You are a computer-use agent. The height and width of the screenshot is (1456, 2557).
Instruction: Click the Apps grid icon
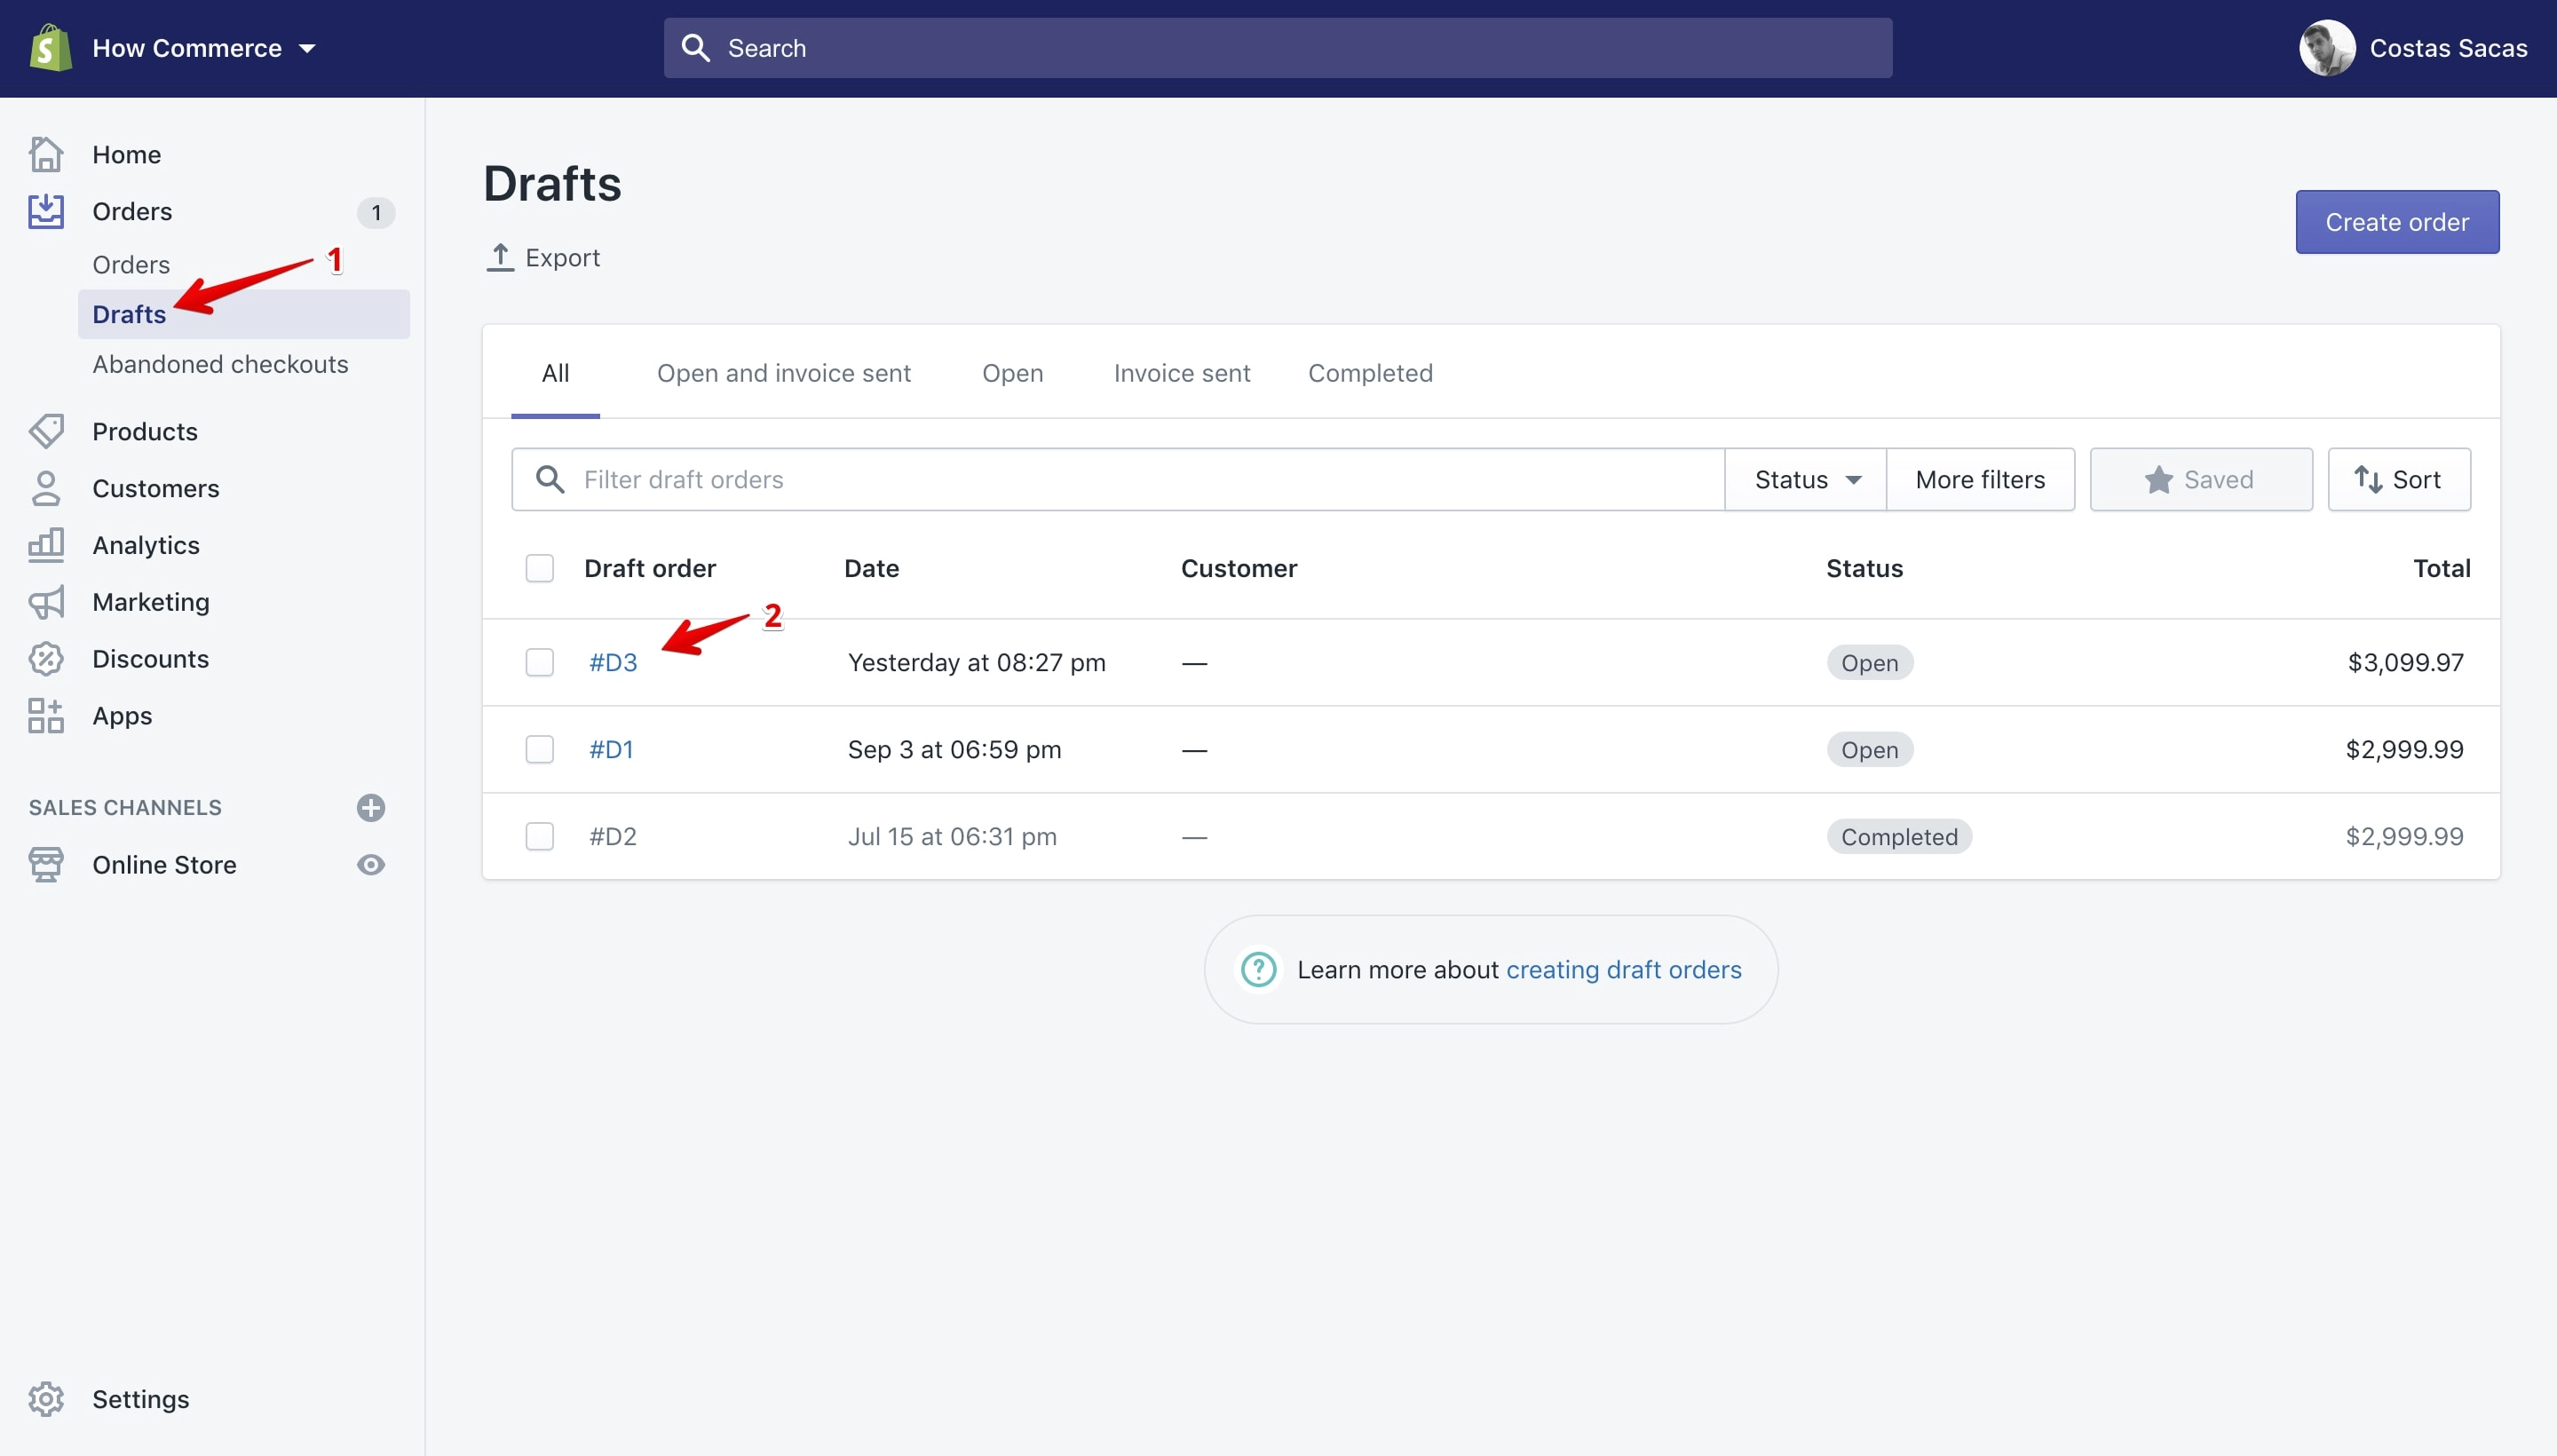46,716
